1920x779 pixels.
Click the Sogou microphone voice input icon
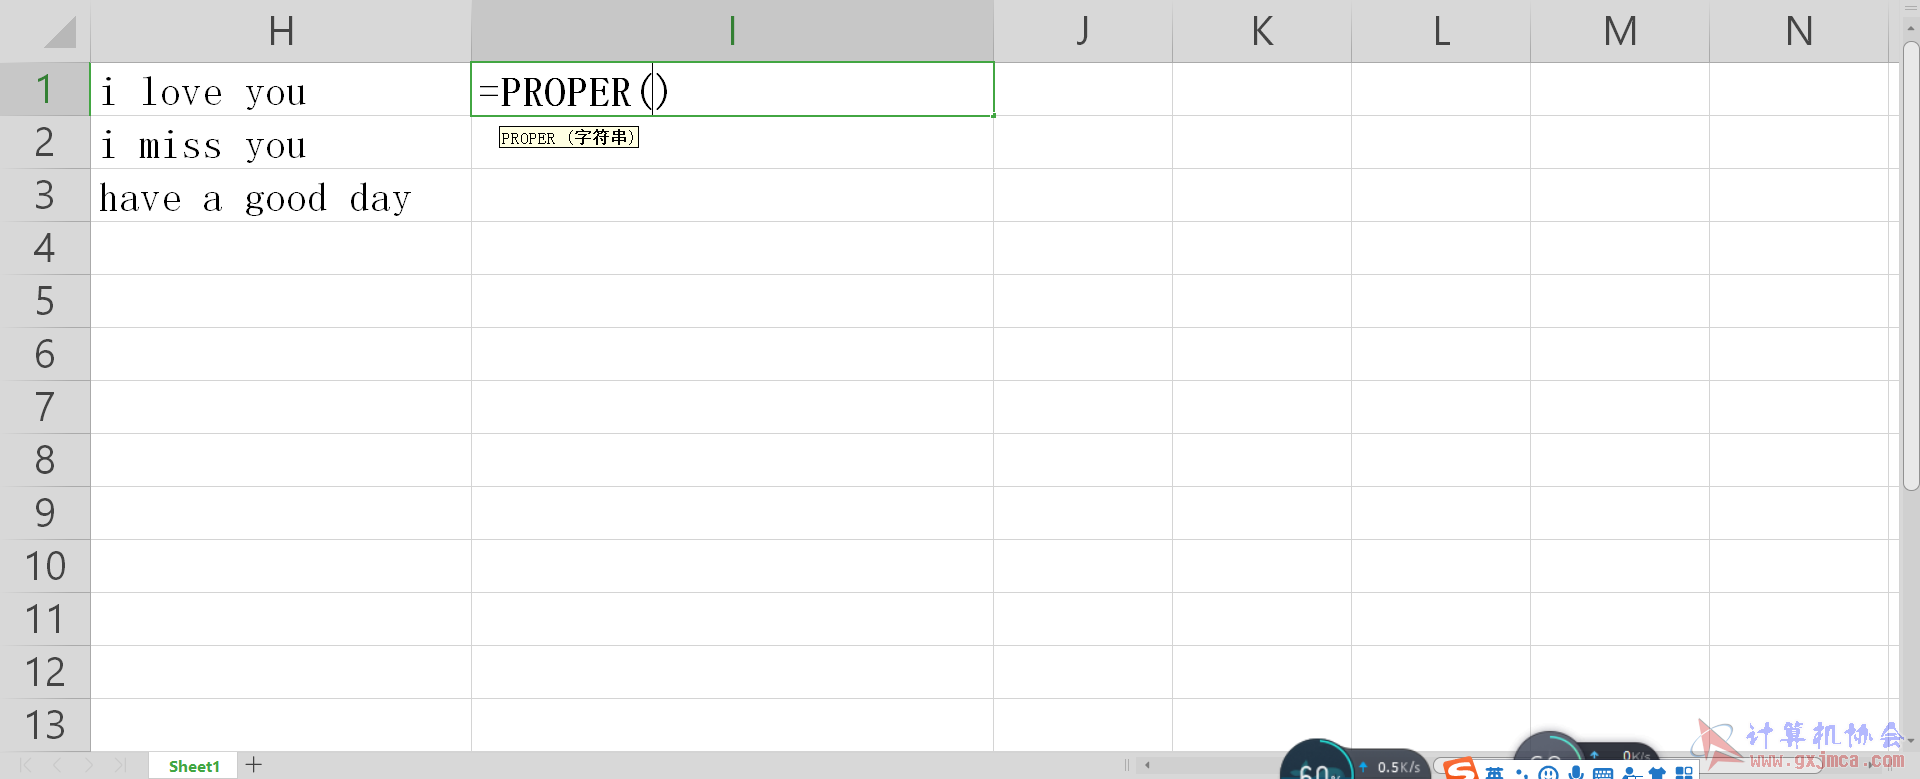[1576, 773]
